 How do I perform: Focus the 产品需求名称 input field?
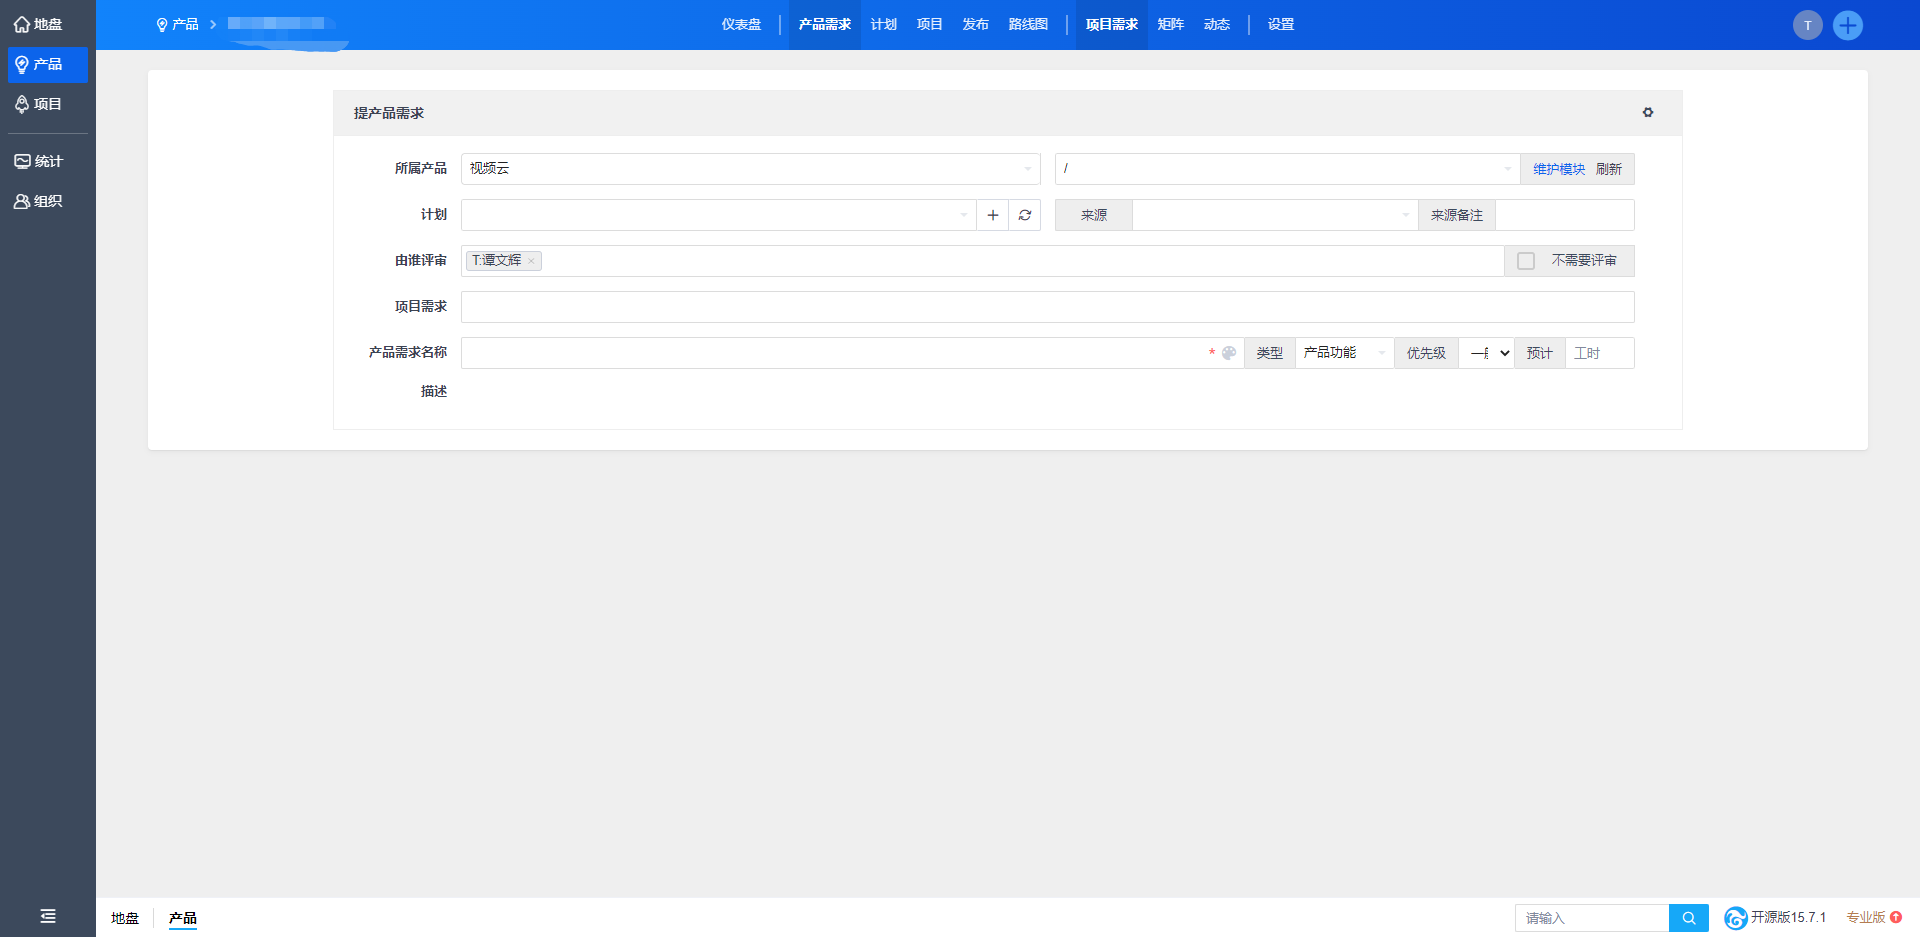coord(852,353)
